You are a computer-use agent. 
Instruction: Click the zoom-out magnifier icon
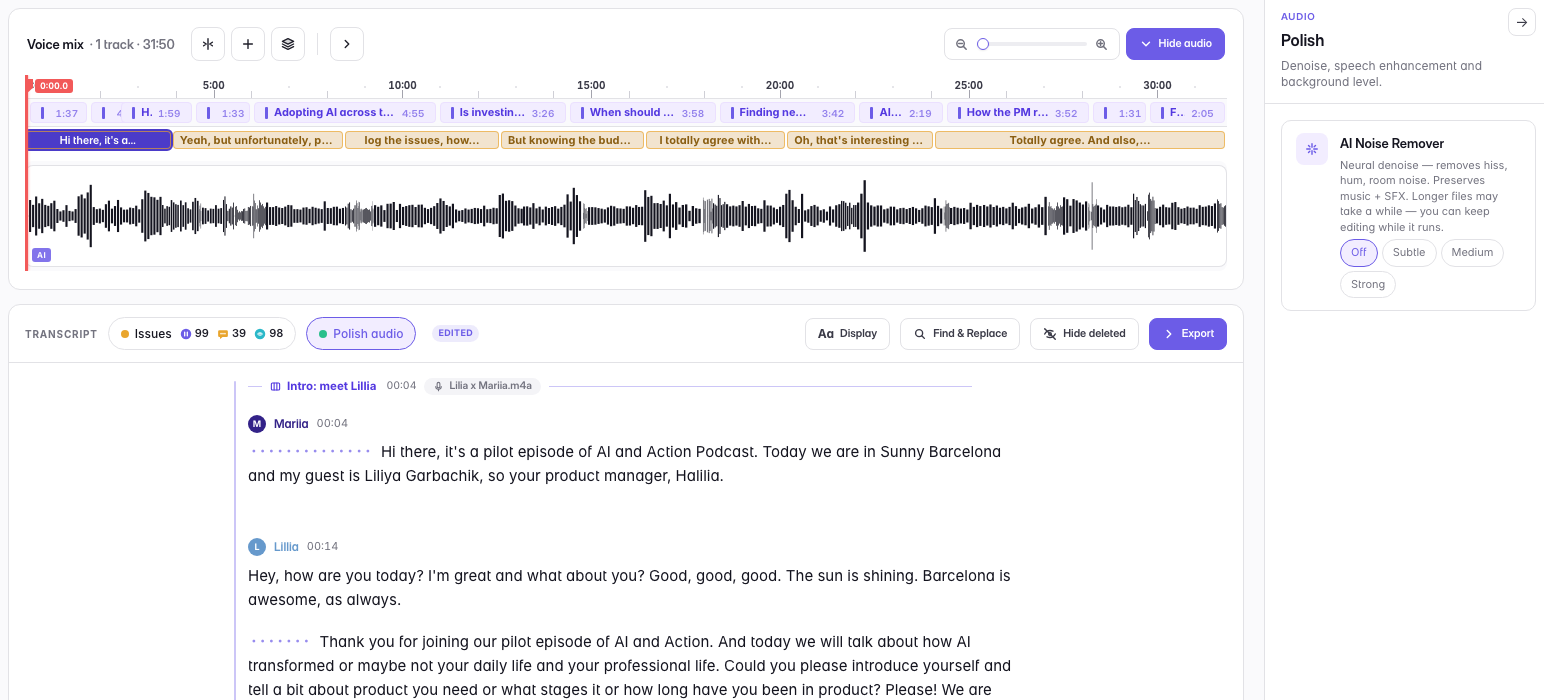pos(961,44)
